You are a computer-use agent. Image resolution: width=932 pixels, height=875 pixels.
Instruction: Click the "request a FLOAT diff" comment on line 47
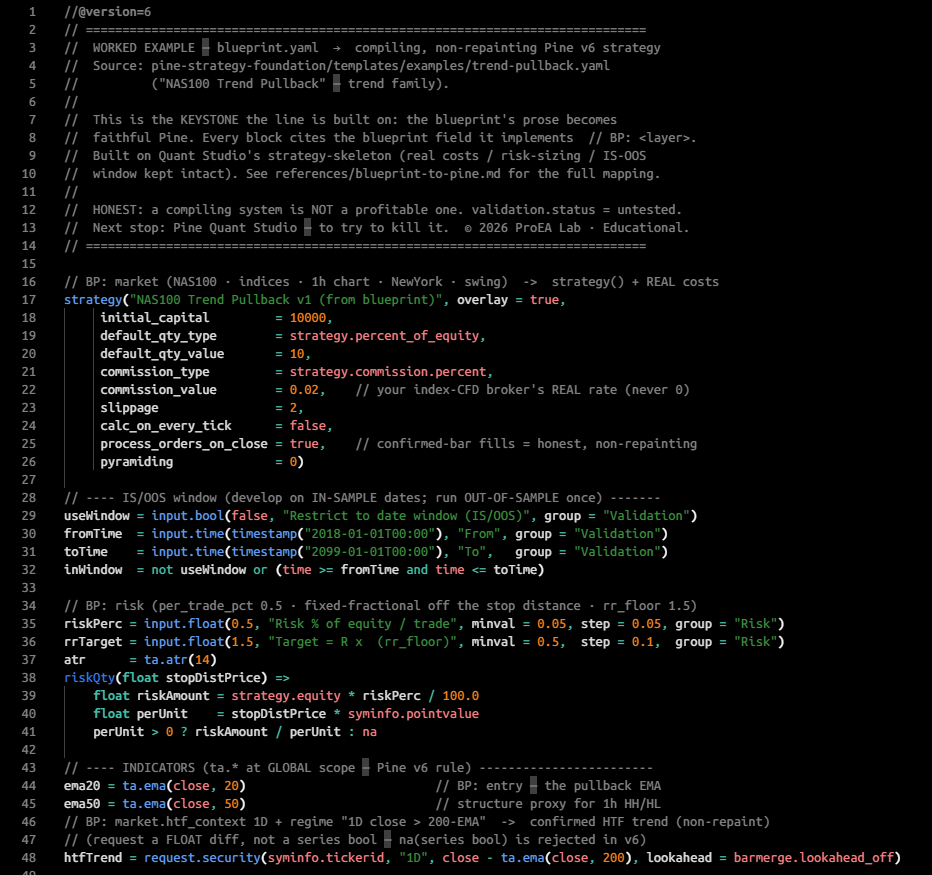coord(355,840)
